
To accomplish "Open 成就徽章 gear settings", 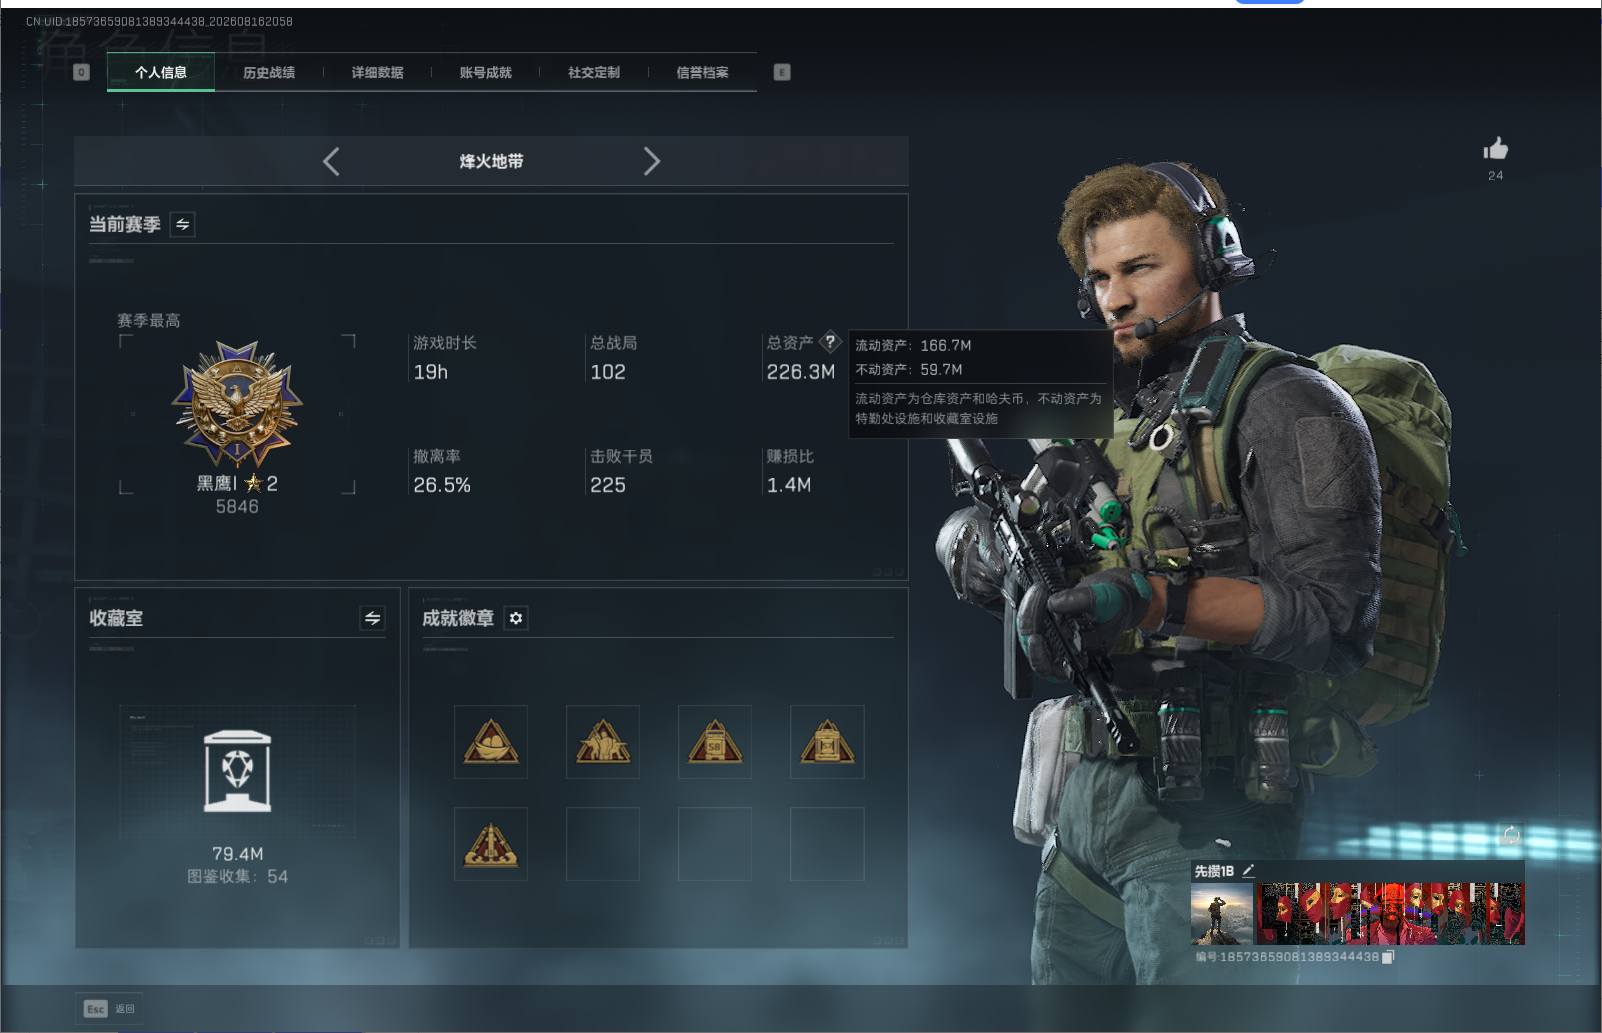I will pyautogui.click(x=515, y=618).
